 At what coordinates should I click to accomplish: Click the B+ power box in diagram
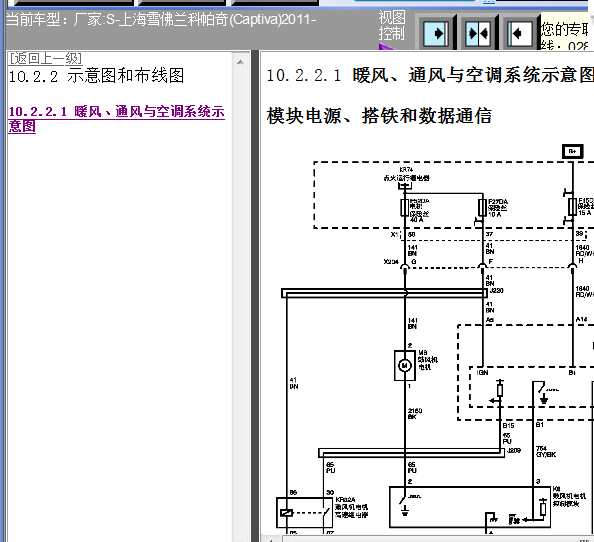click(572, 152)
